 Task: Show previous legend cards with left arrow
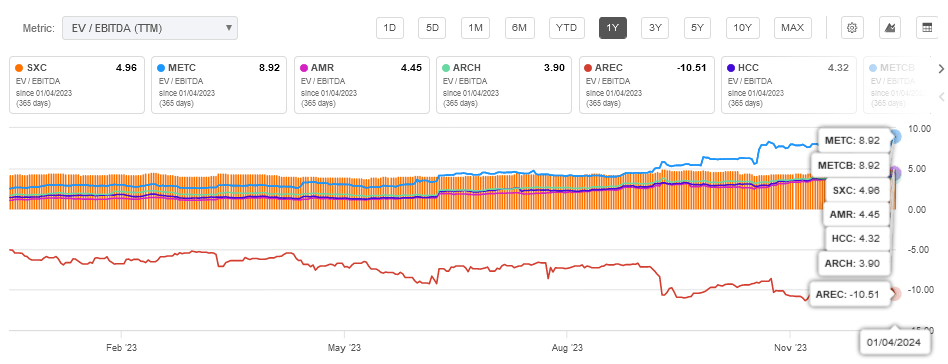(x=941, y=97)
